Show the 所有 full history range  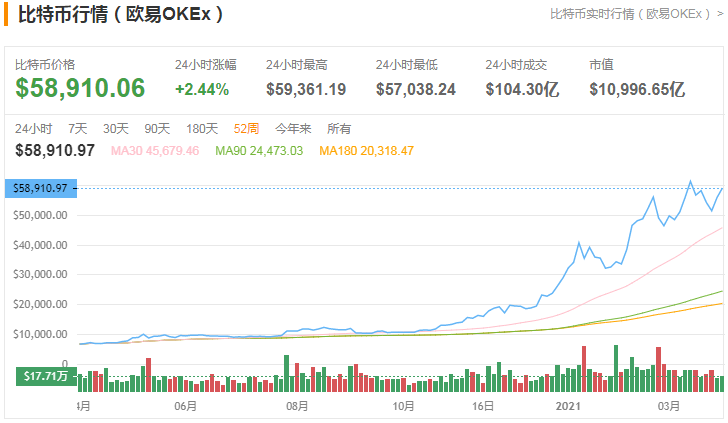click(340, 128)
